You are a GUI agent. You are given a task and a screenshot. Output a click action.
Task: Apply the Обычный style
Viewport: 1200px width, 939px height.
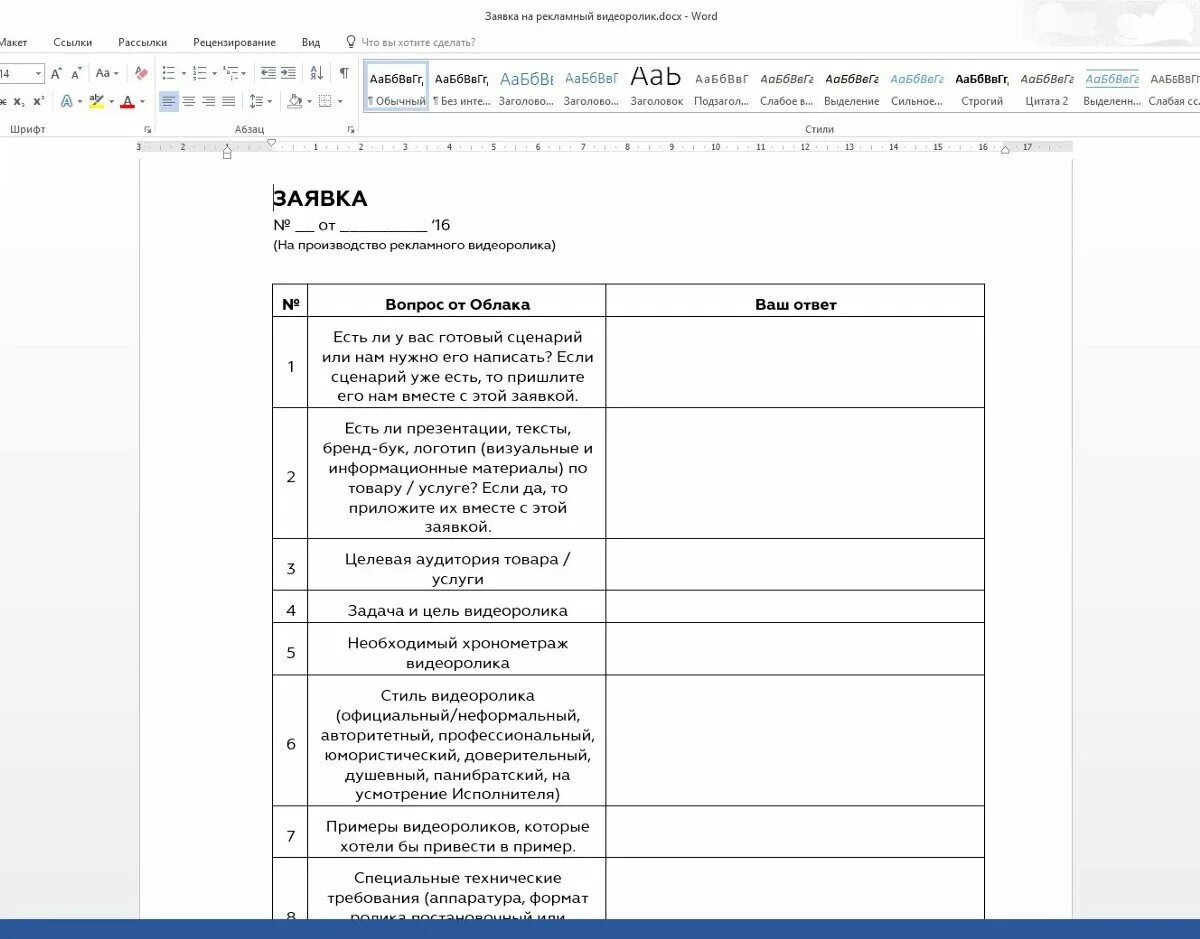click(397, 87)
